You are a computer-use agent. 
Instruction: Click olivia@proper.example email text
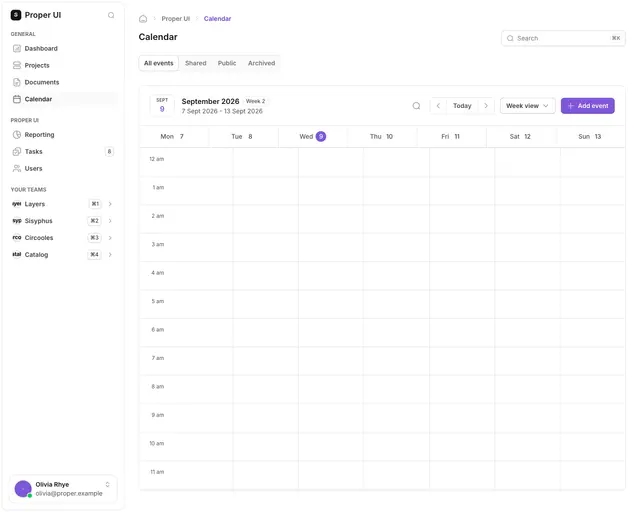[69, 494]
